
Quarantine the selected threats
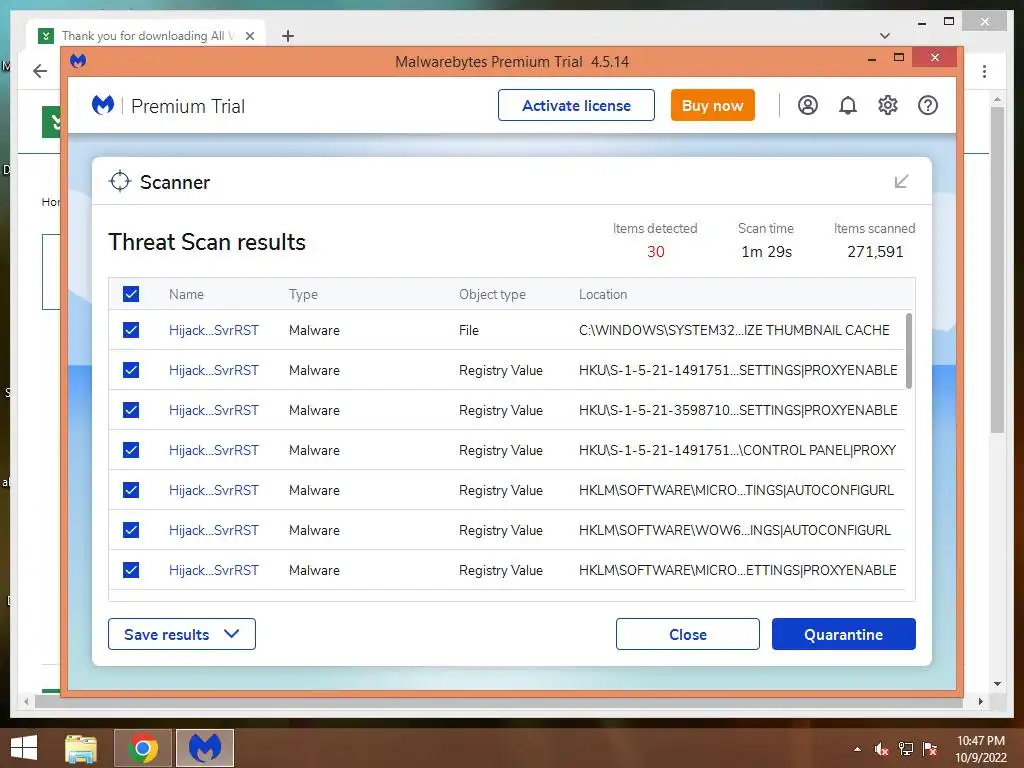pos(843,634)
